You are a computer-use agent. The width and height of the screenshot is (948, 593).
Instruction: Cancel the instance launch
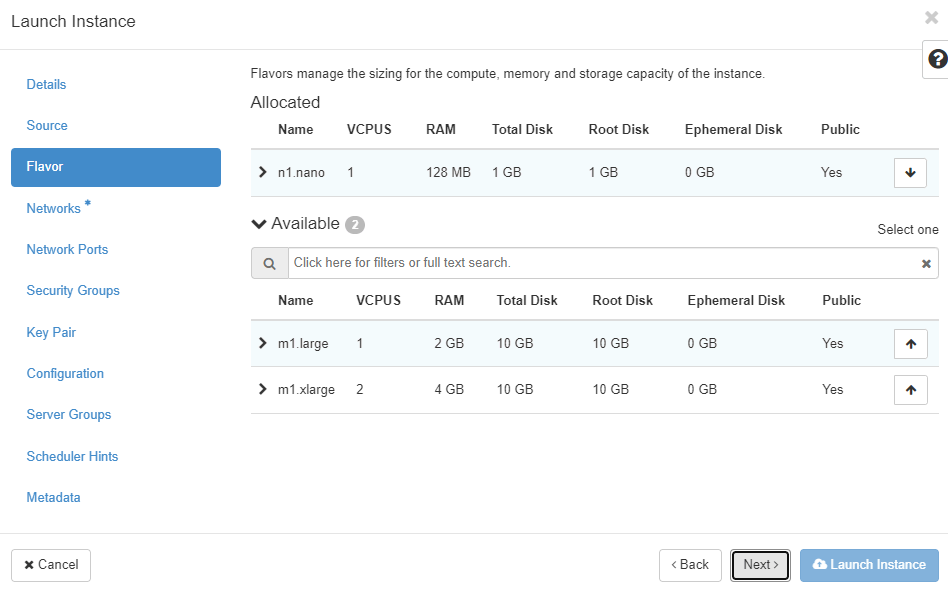pos(51,565)
